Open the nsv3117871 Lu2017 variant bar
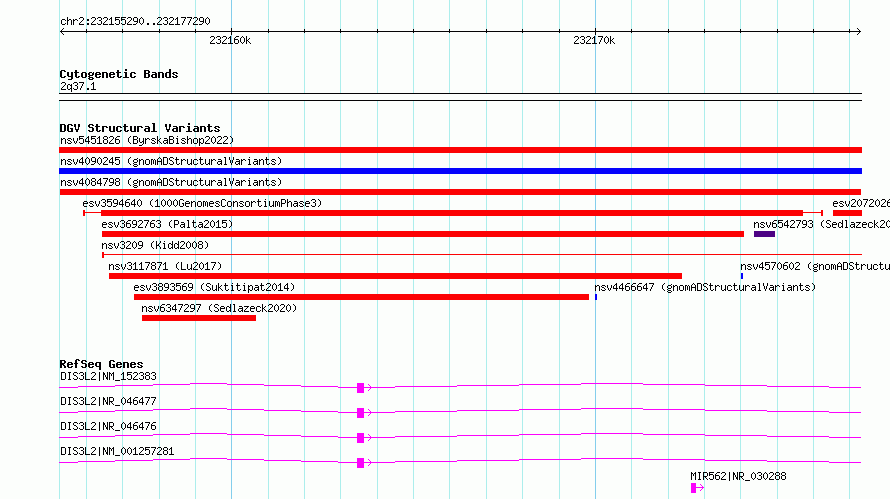 click(395, 276)
